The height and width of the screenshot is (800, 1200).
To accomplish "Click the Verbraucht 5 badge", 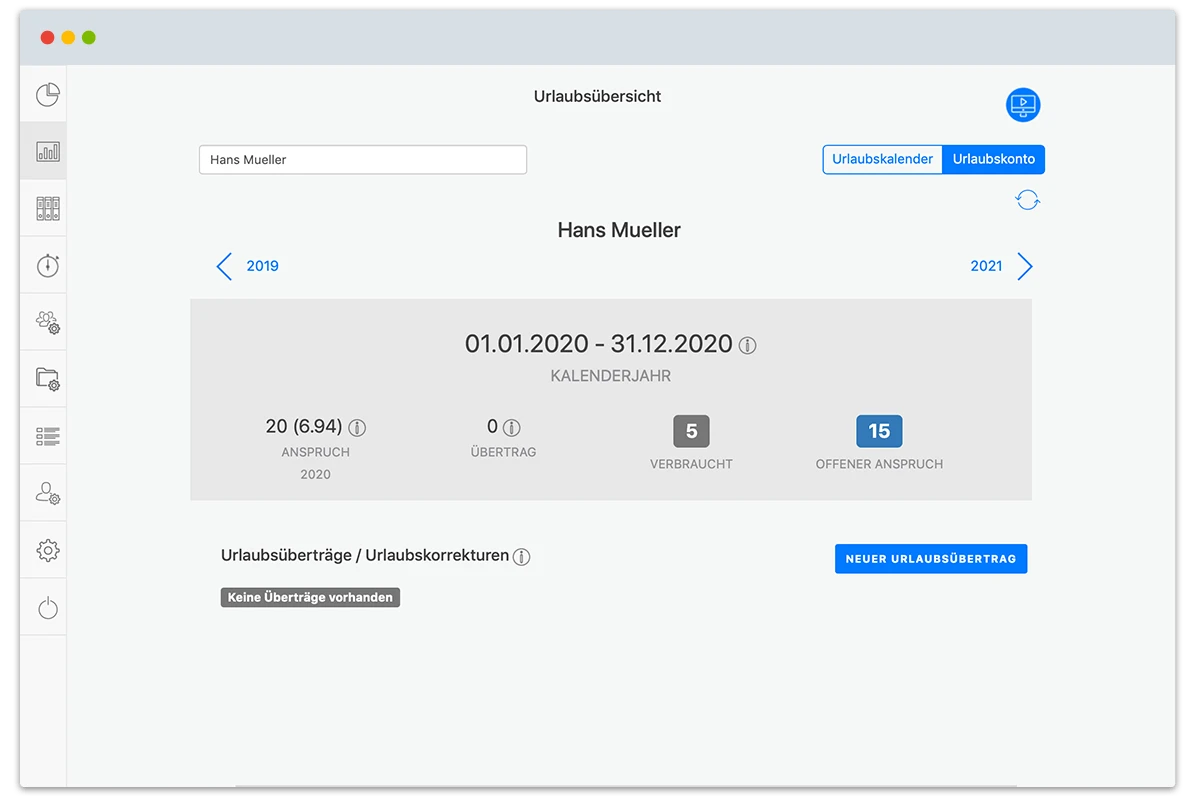I will click(691, 432).
